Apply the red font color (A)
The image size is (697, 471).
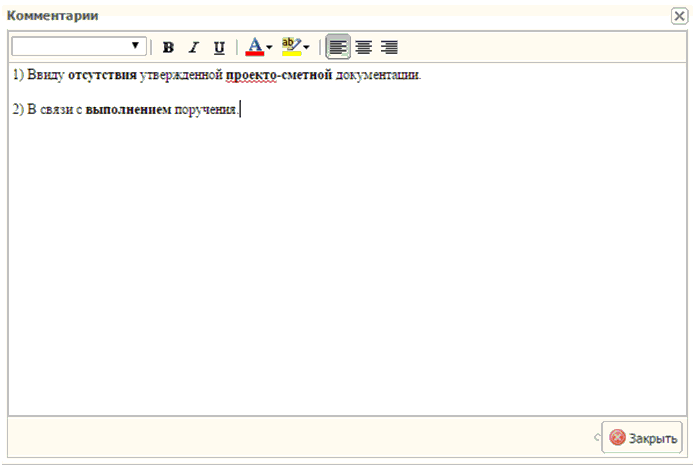pyautogui.click(x=254, y=47)
